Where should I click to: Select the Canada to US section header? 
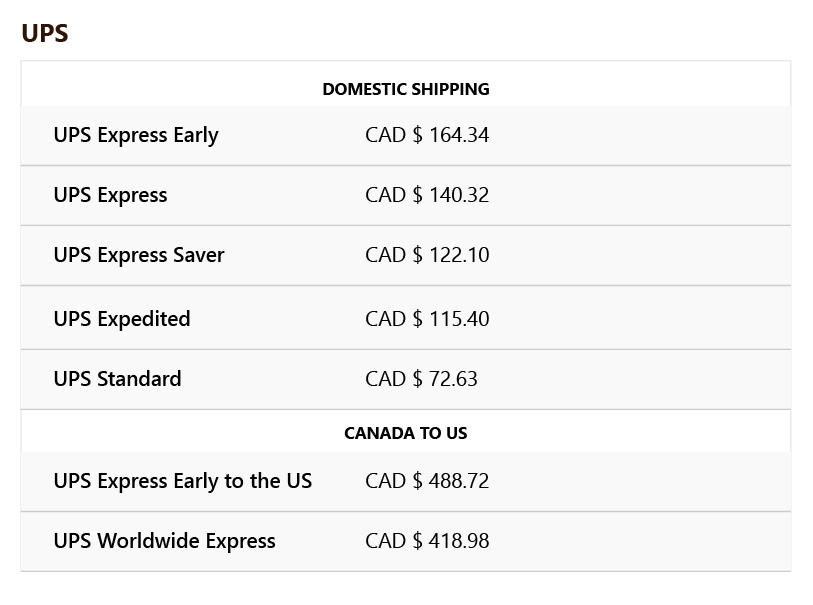coord(406,433)
